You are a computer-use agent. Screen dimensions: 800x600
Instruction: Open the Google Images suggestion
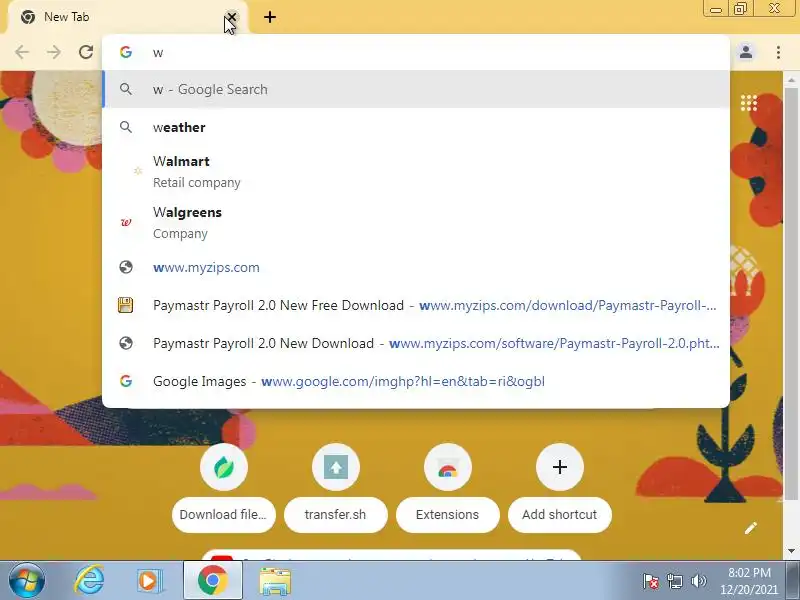416,381
